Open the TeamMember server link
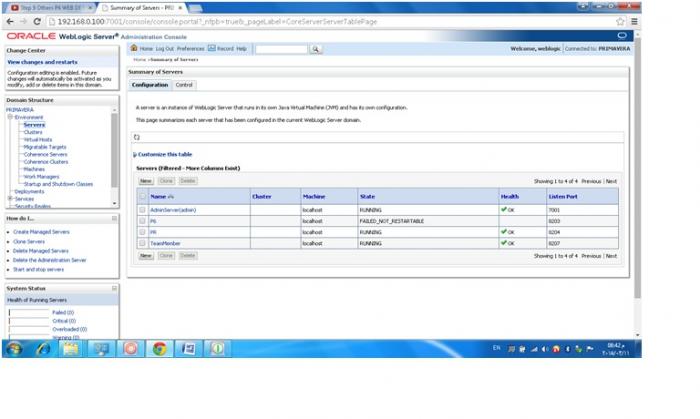Image resolution: width=700 pixels, height=419 pixels. (165, 243)
